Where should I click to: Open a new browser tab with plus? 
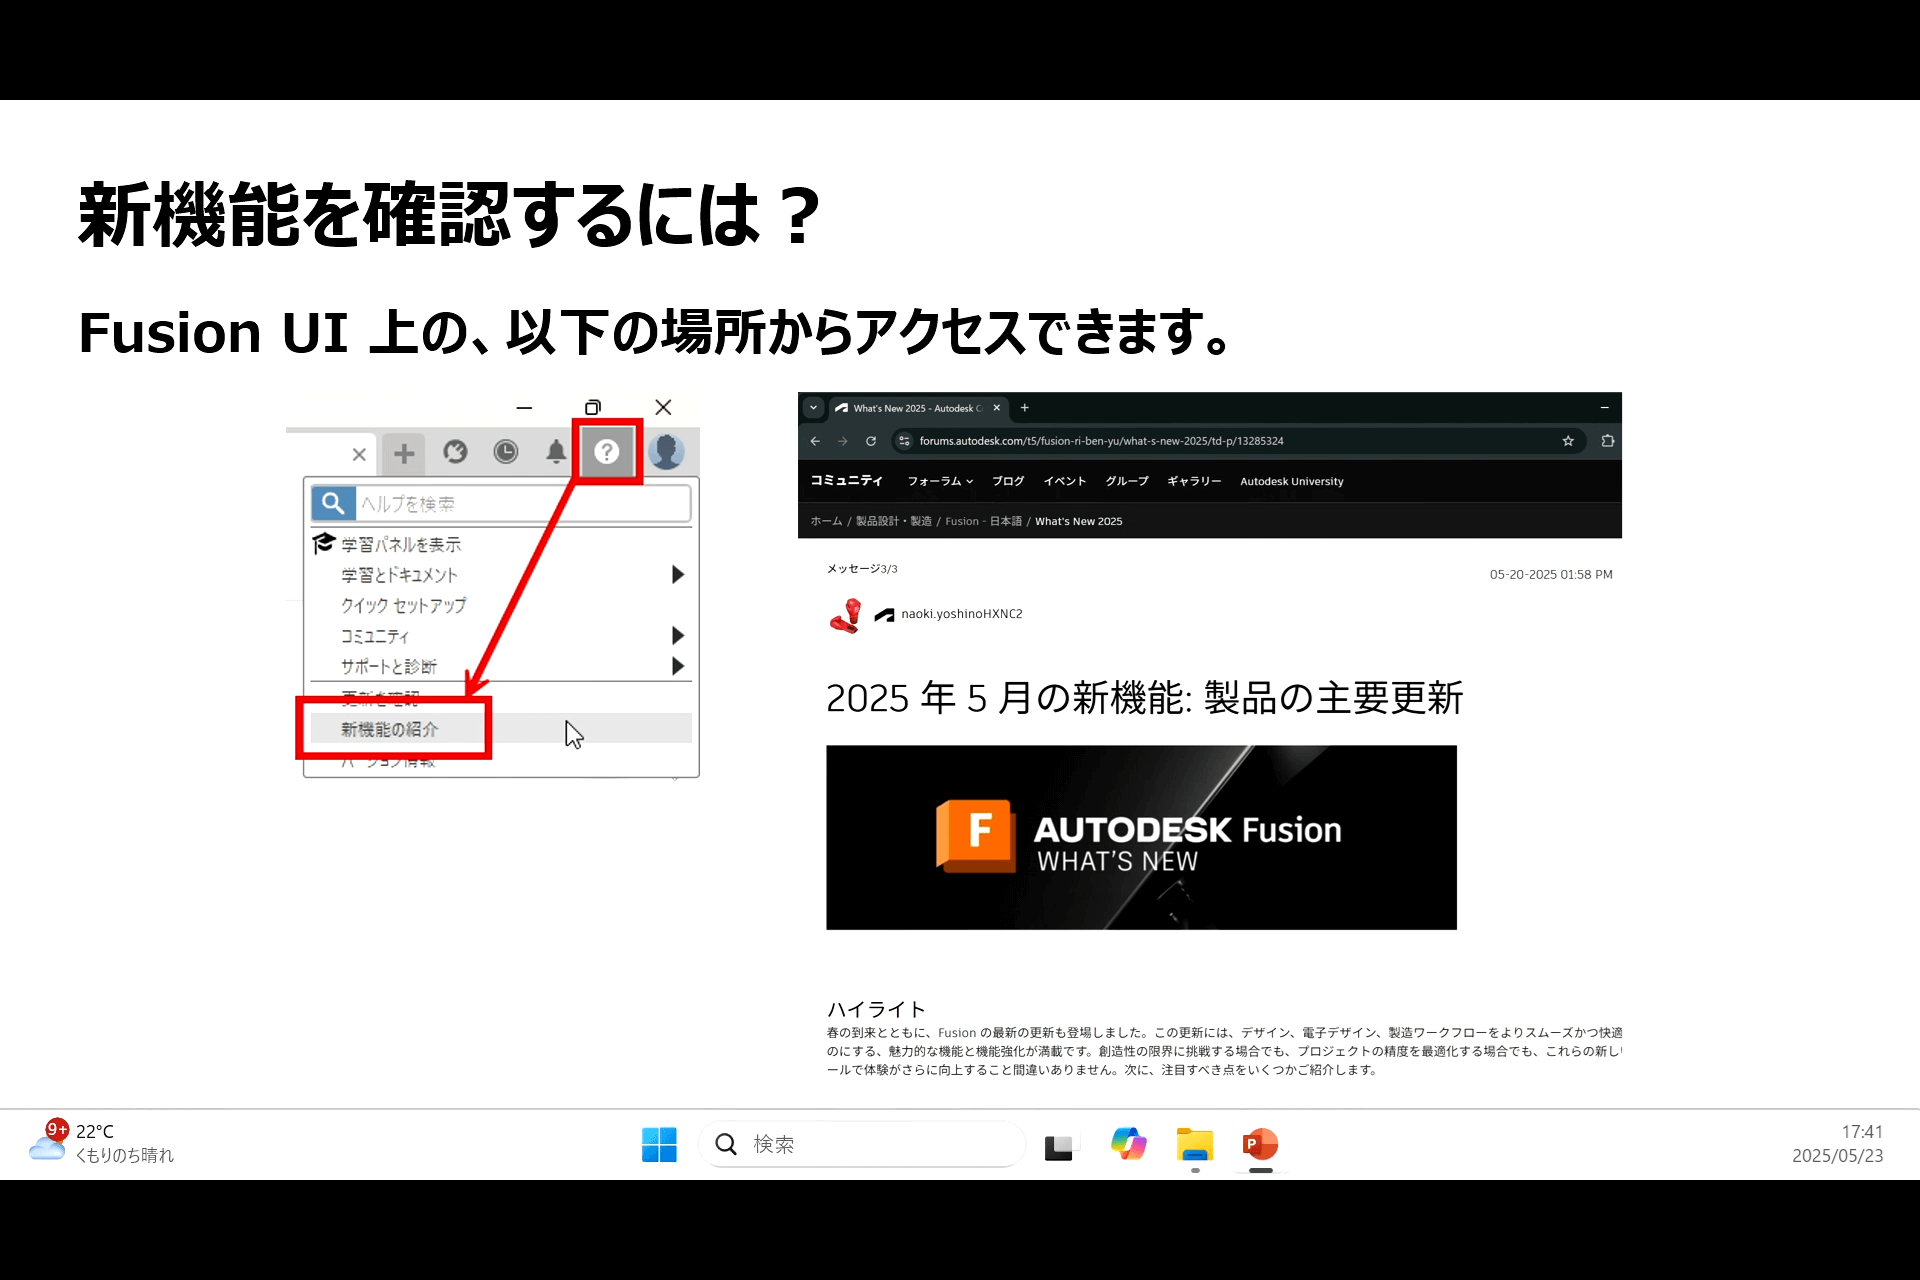pyautogui.click(x=1024, y=408)
